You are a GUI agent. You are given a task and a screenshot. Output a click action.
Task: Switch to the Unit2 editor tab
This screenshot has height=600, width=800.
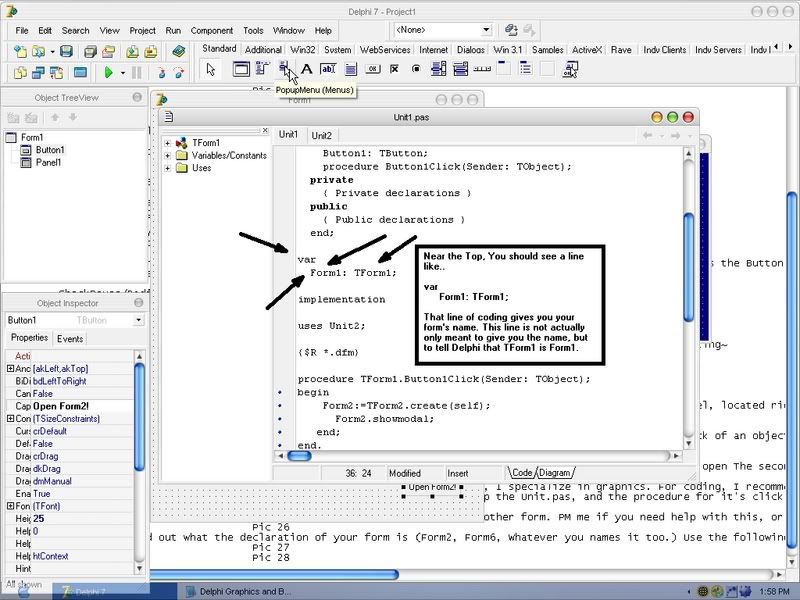pyautogui.click(x=321, y=135)
